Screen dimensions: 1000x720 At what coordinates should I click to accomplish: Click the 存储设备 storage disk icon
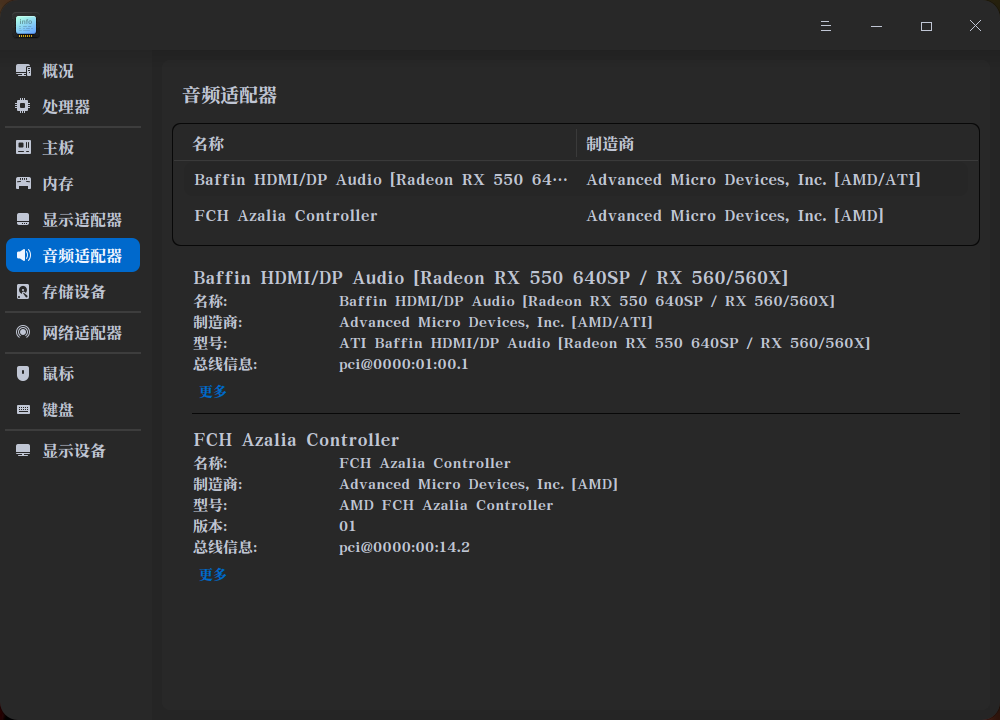24,292
